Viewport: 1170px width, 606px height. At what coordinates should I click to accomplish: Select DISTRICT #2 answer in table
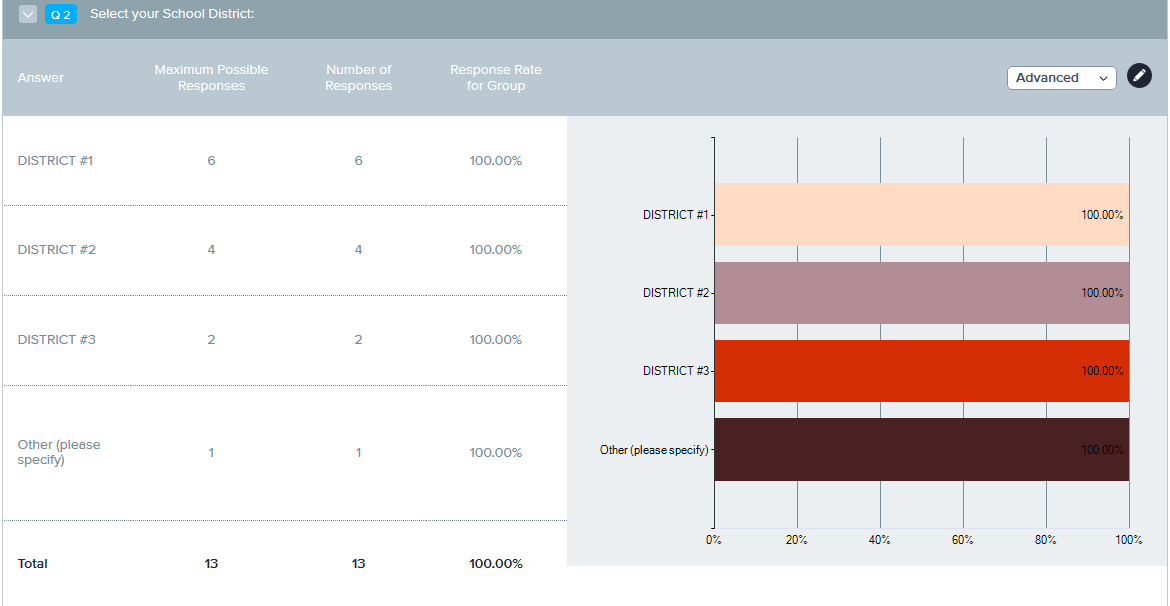(57, 250)
